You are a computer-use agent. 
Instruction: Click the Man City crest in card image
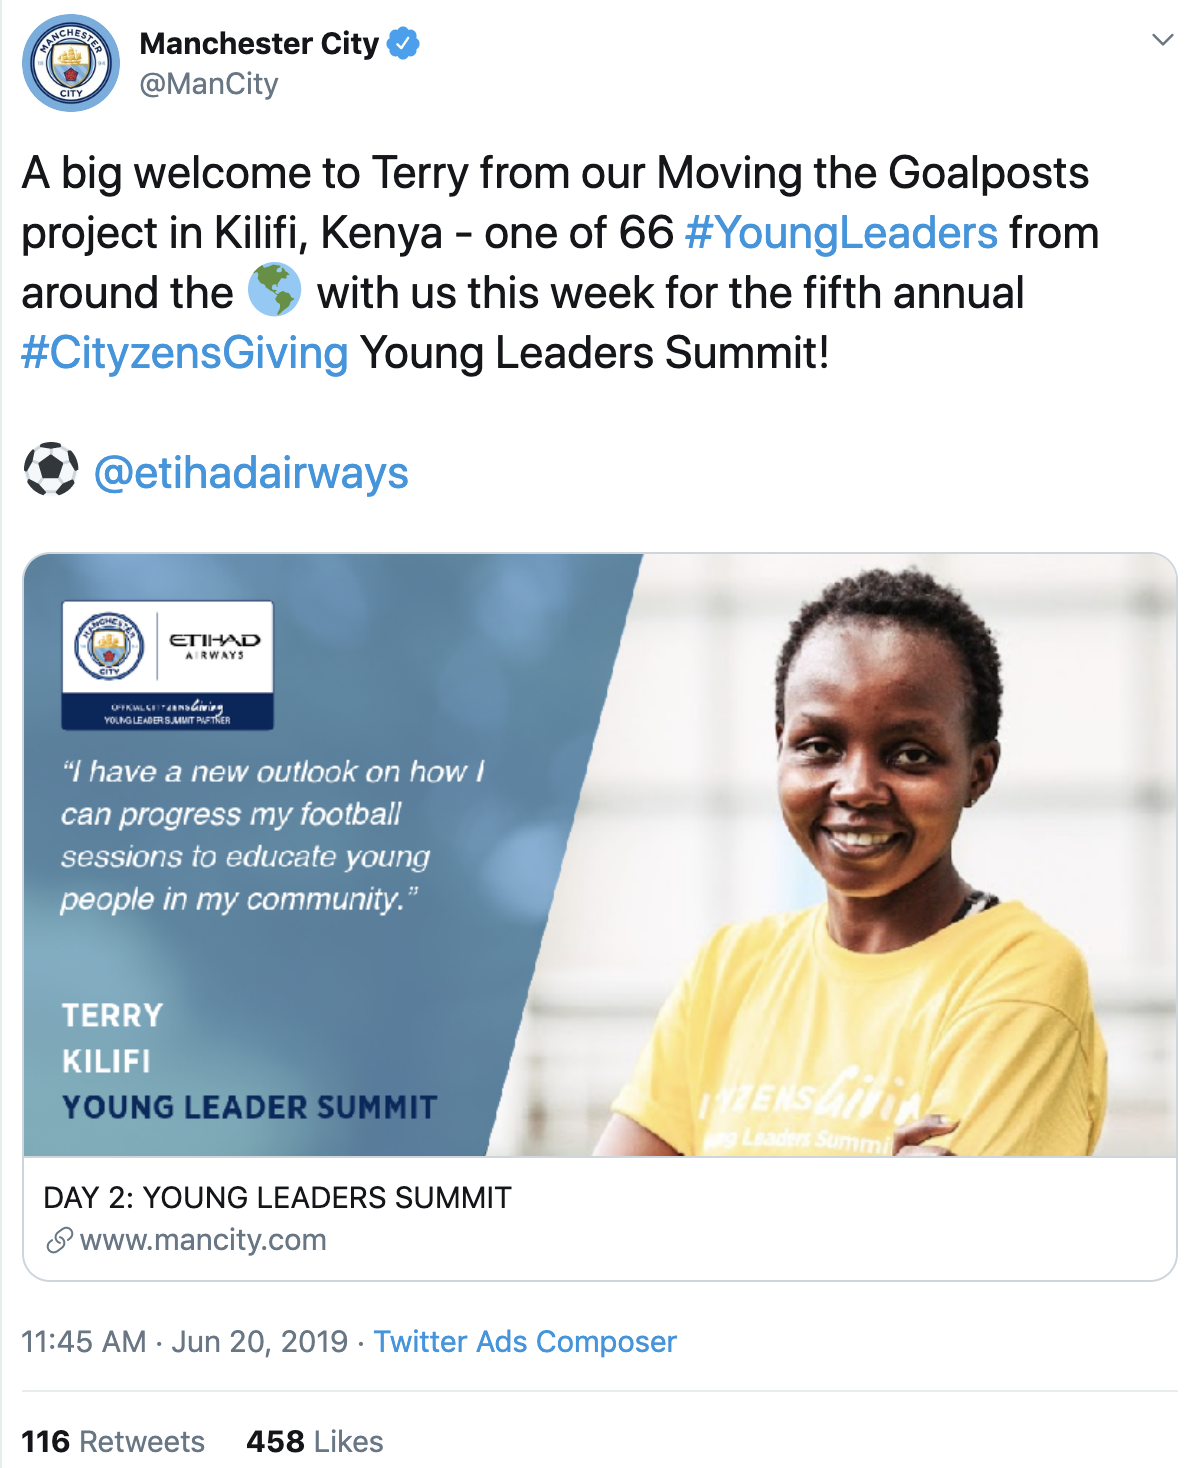[x=109, y=646]
